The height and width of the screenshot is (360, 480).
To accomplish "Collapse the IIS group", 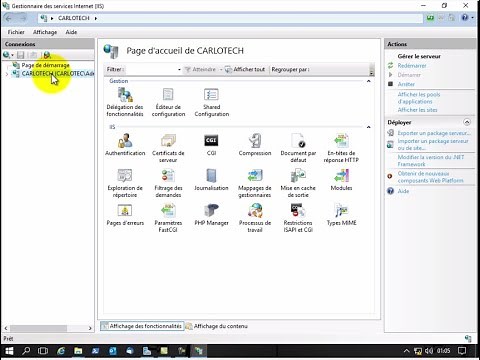I will coord(369,127).
